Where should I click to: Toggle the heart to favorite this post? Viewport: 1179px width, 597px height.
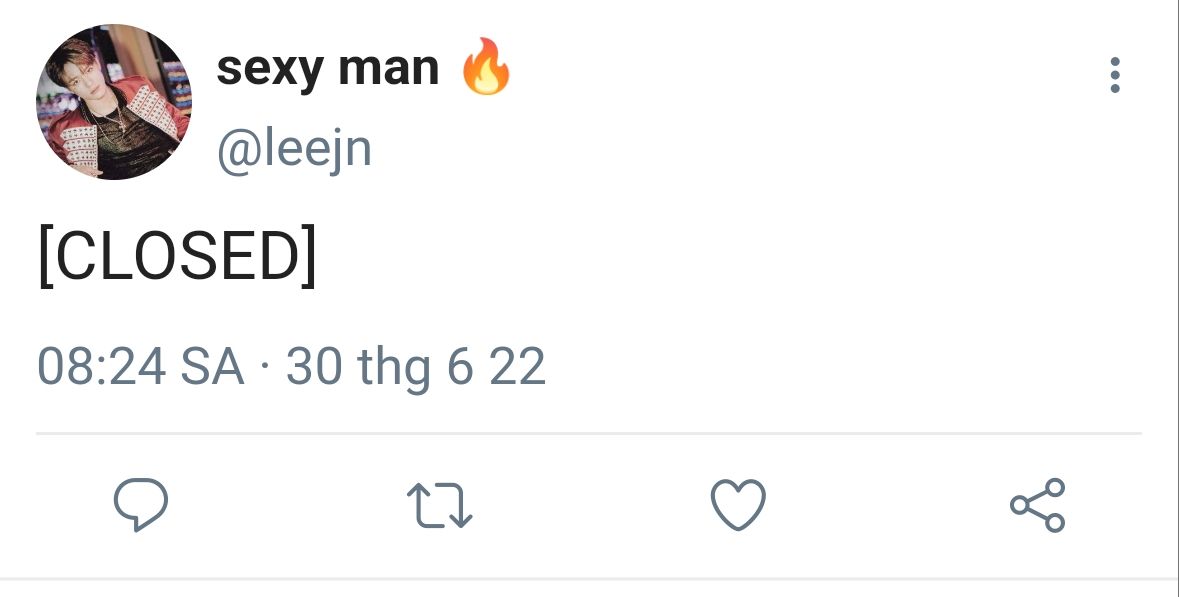(x=738, y=505)
